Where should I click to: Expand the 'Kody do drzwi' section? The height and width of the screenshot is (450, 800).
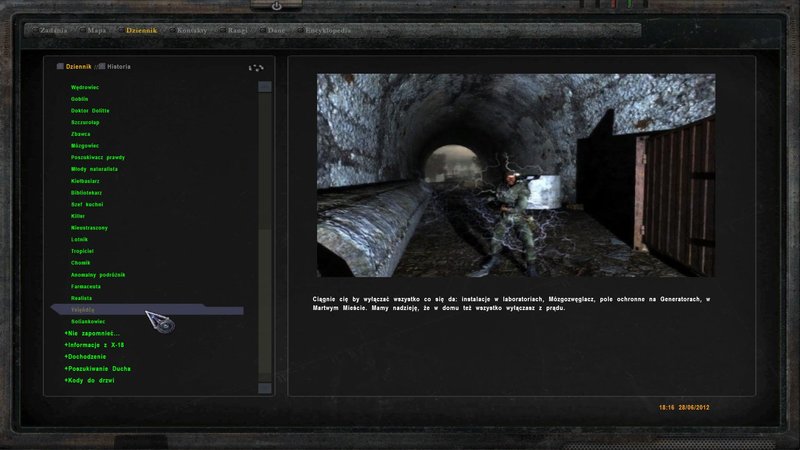pyautogui.click(x=89, y=380)
